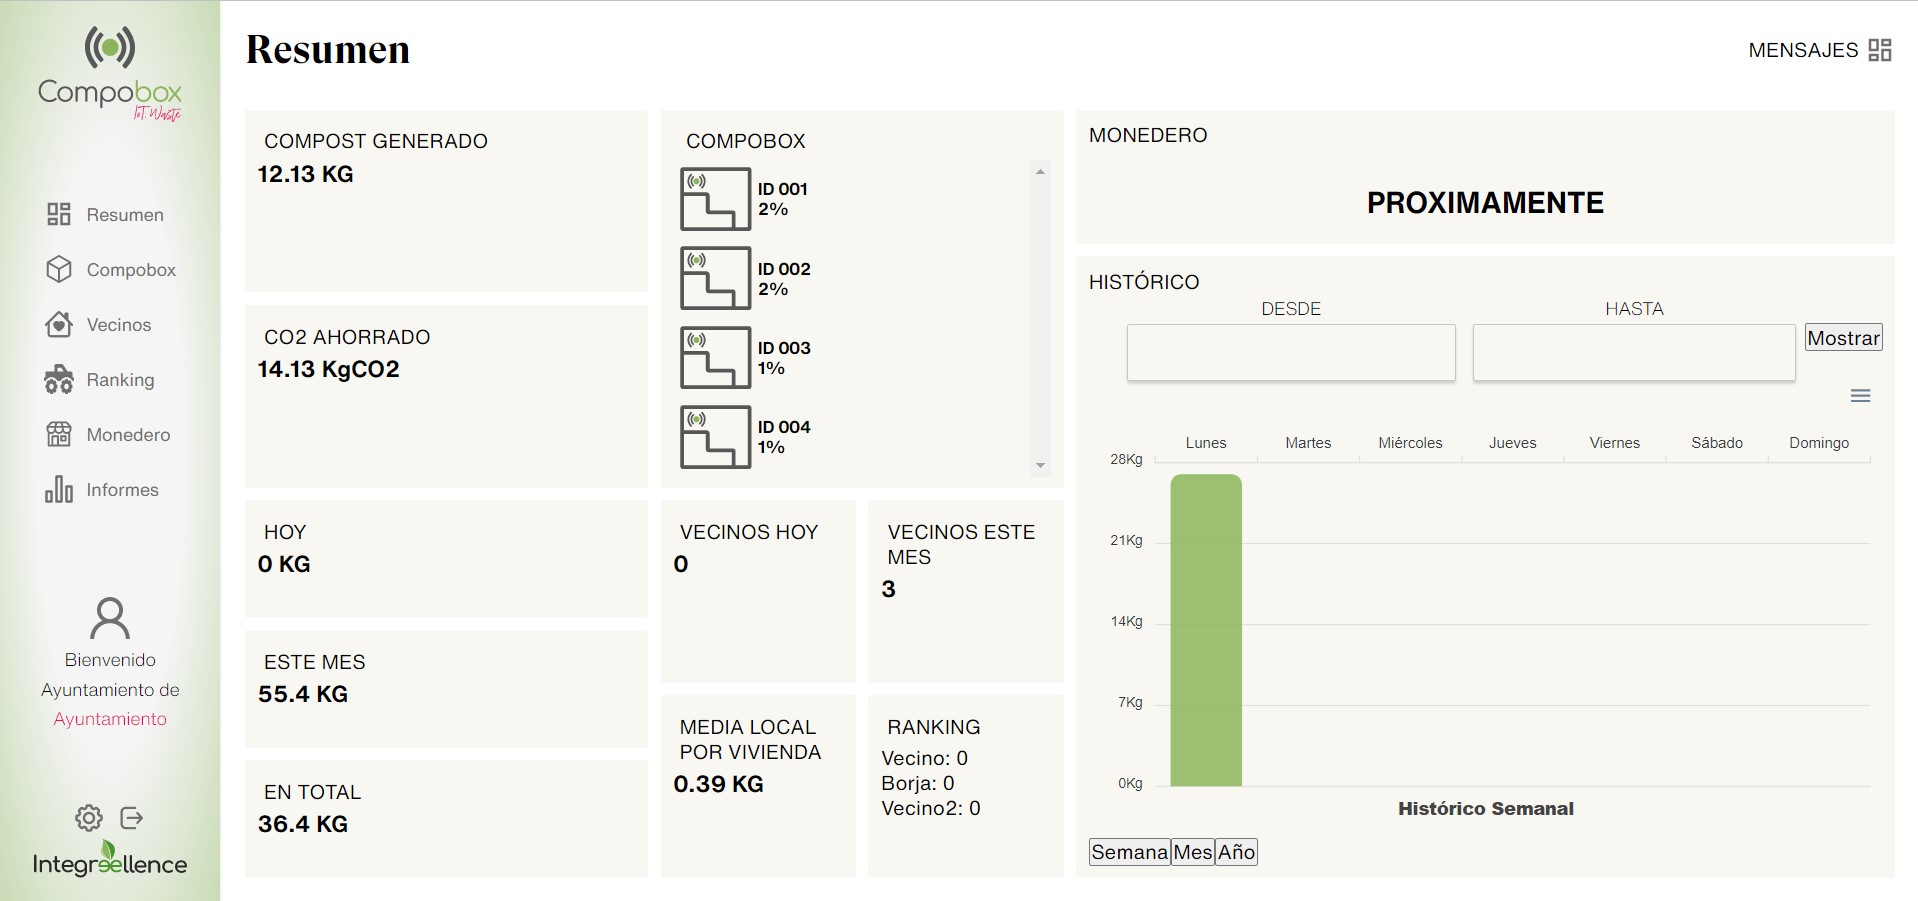Switch history chart to Mes
Viewport: 1918px width, 901px height.
click(x=1192, y=852)
